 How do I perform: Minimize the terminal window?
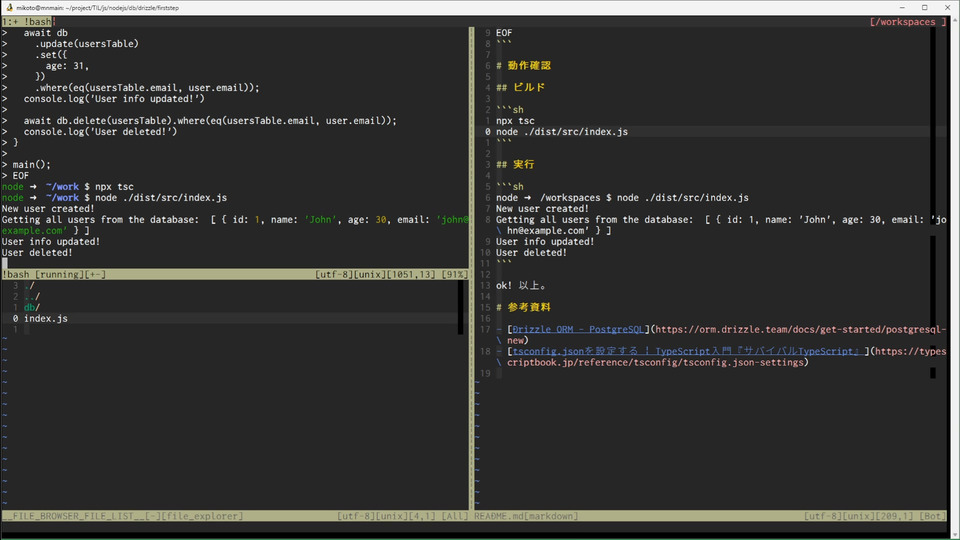pyautogui.click(x=902, y=7)
